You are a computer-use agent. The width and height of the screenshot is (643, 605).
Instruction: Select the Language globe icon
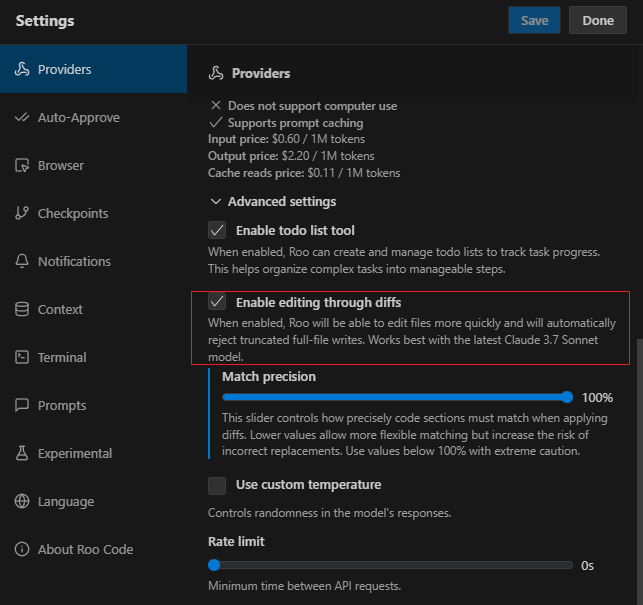pyautogui.click(x=22, y=501)
